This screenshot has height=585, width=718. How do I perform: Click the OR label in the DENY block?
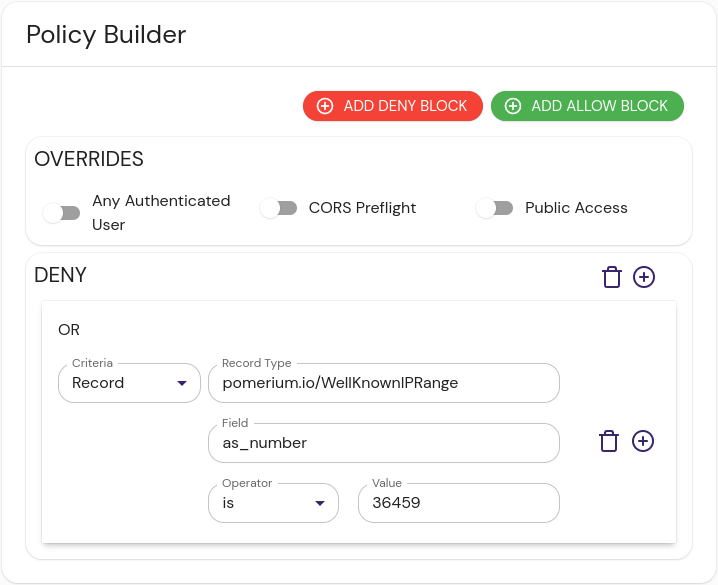pyautogui.click(x=69, y=330)
